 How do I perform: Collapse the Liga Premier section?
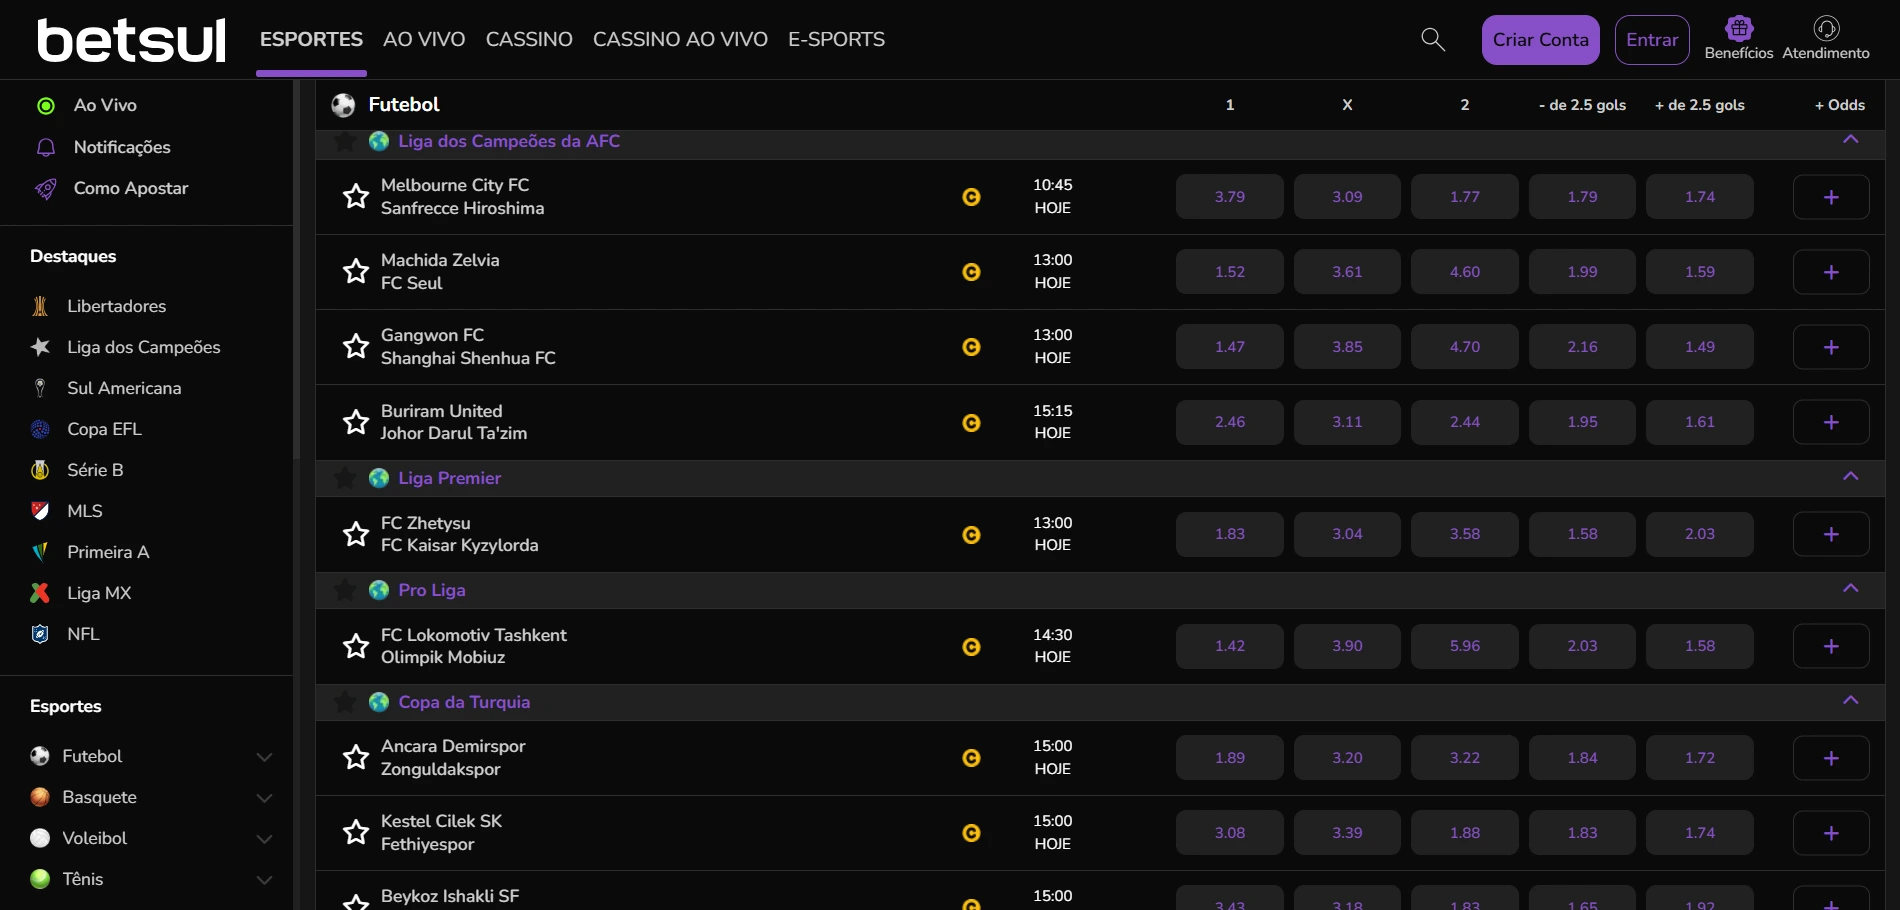[1851, 476]
